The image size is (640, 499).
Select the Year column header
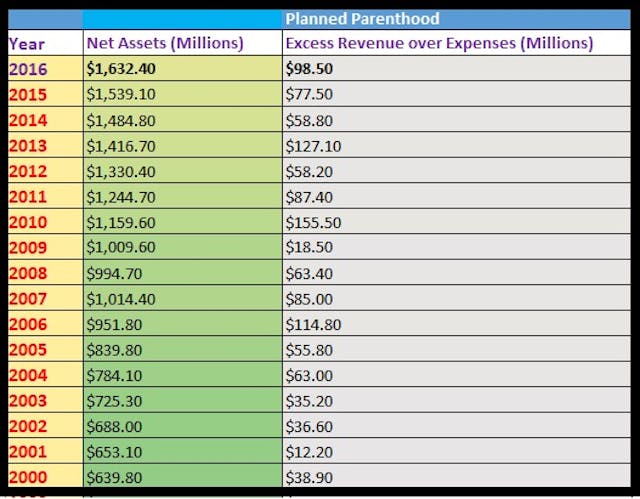(x=27, y=43)
